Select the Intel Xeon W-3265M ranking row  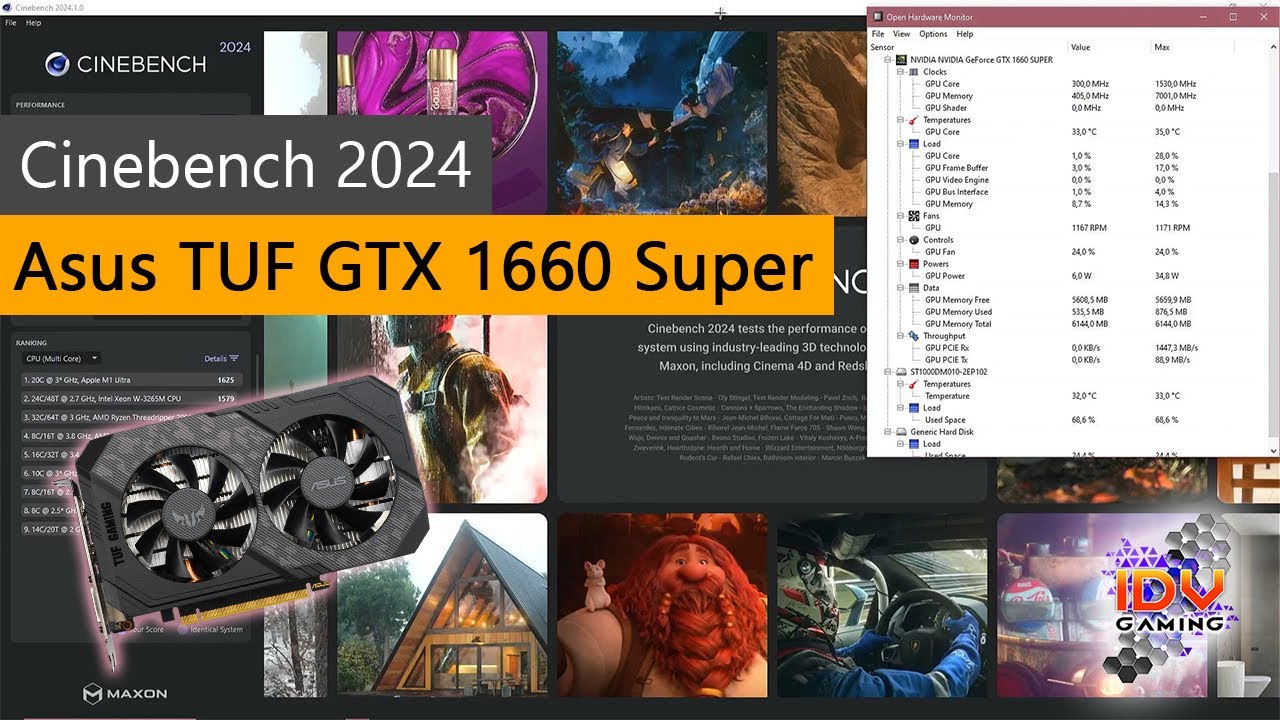coord(130,398)
